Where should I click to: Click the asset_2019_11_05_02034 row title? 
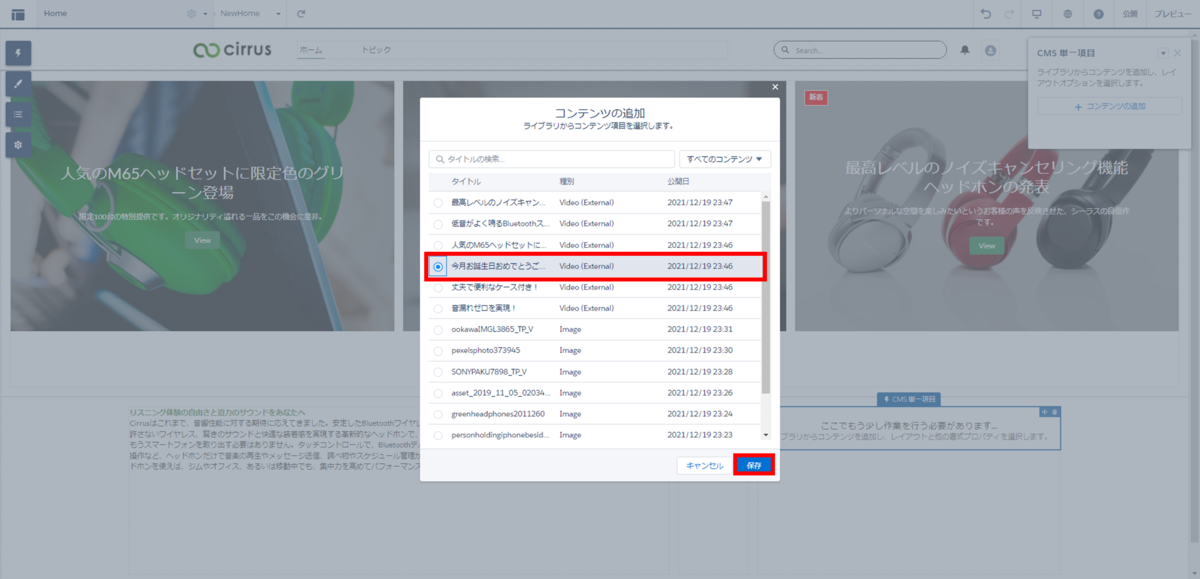point(500,393)
